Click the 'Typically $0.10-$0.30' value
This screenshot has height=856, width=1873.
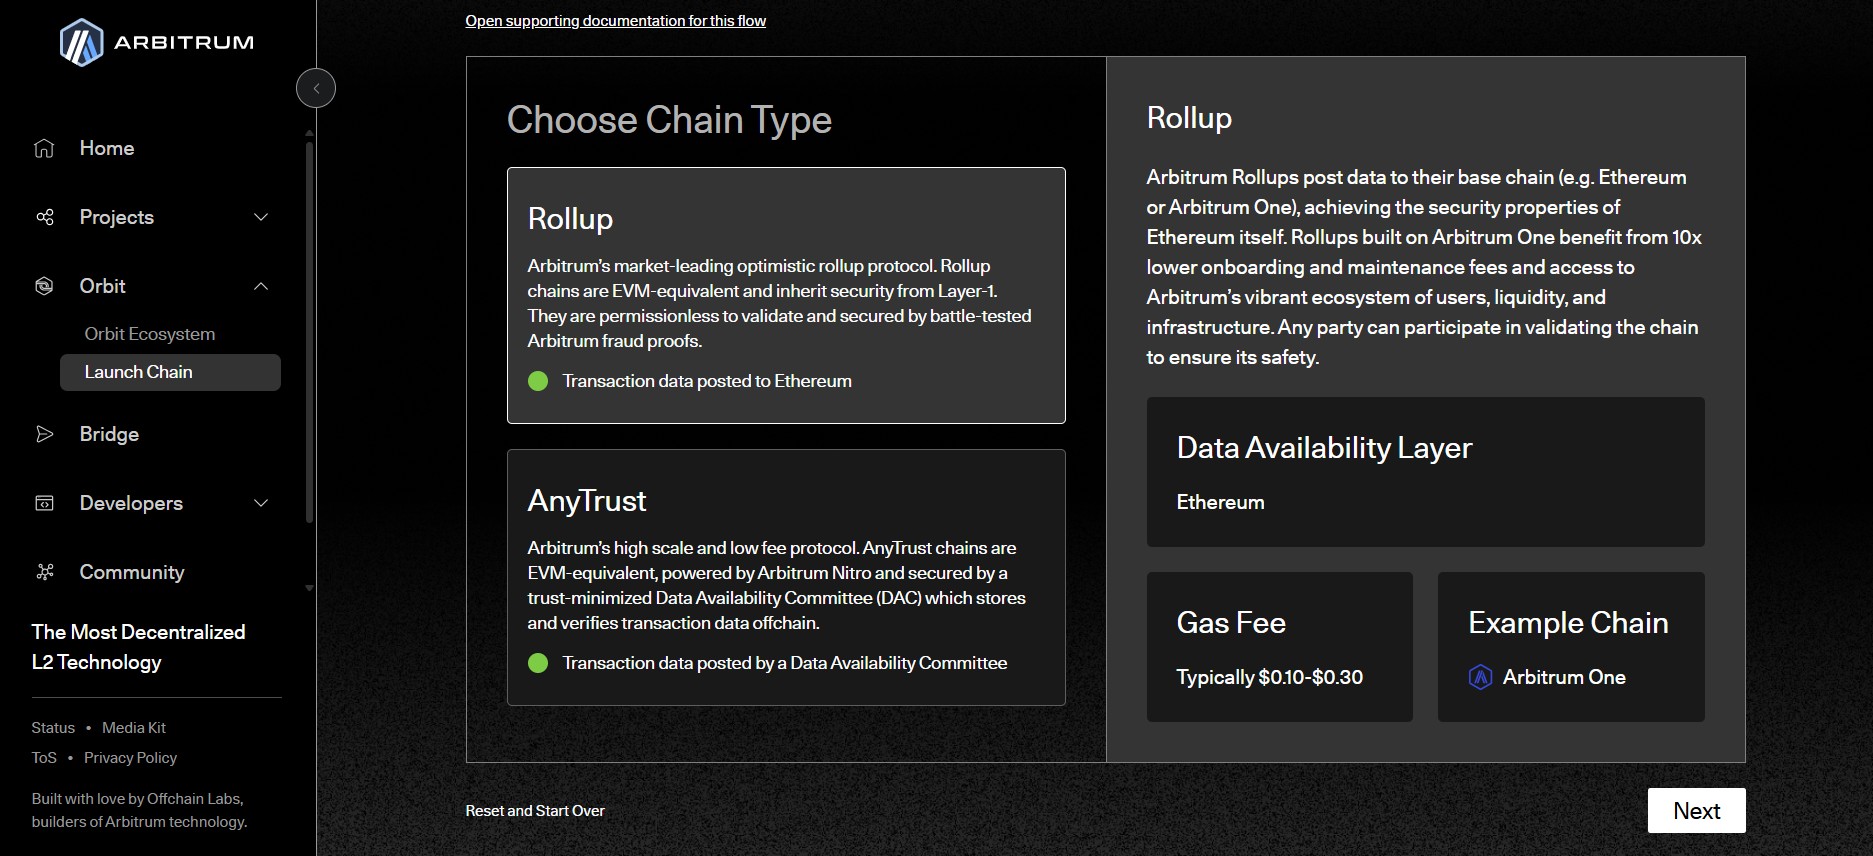tap(1270, 677)
